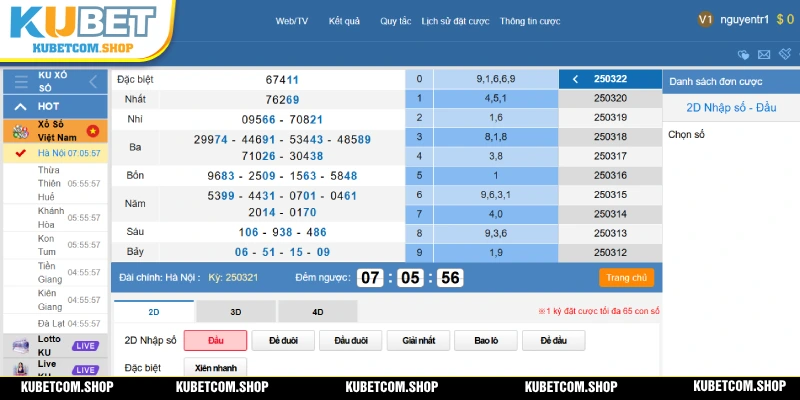Click the 2D Nhập số - Đầu title
The height and width of the screenshot is (400, 800).
pyautogui.click(x=731, y=108)
